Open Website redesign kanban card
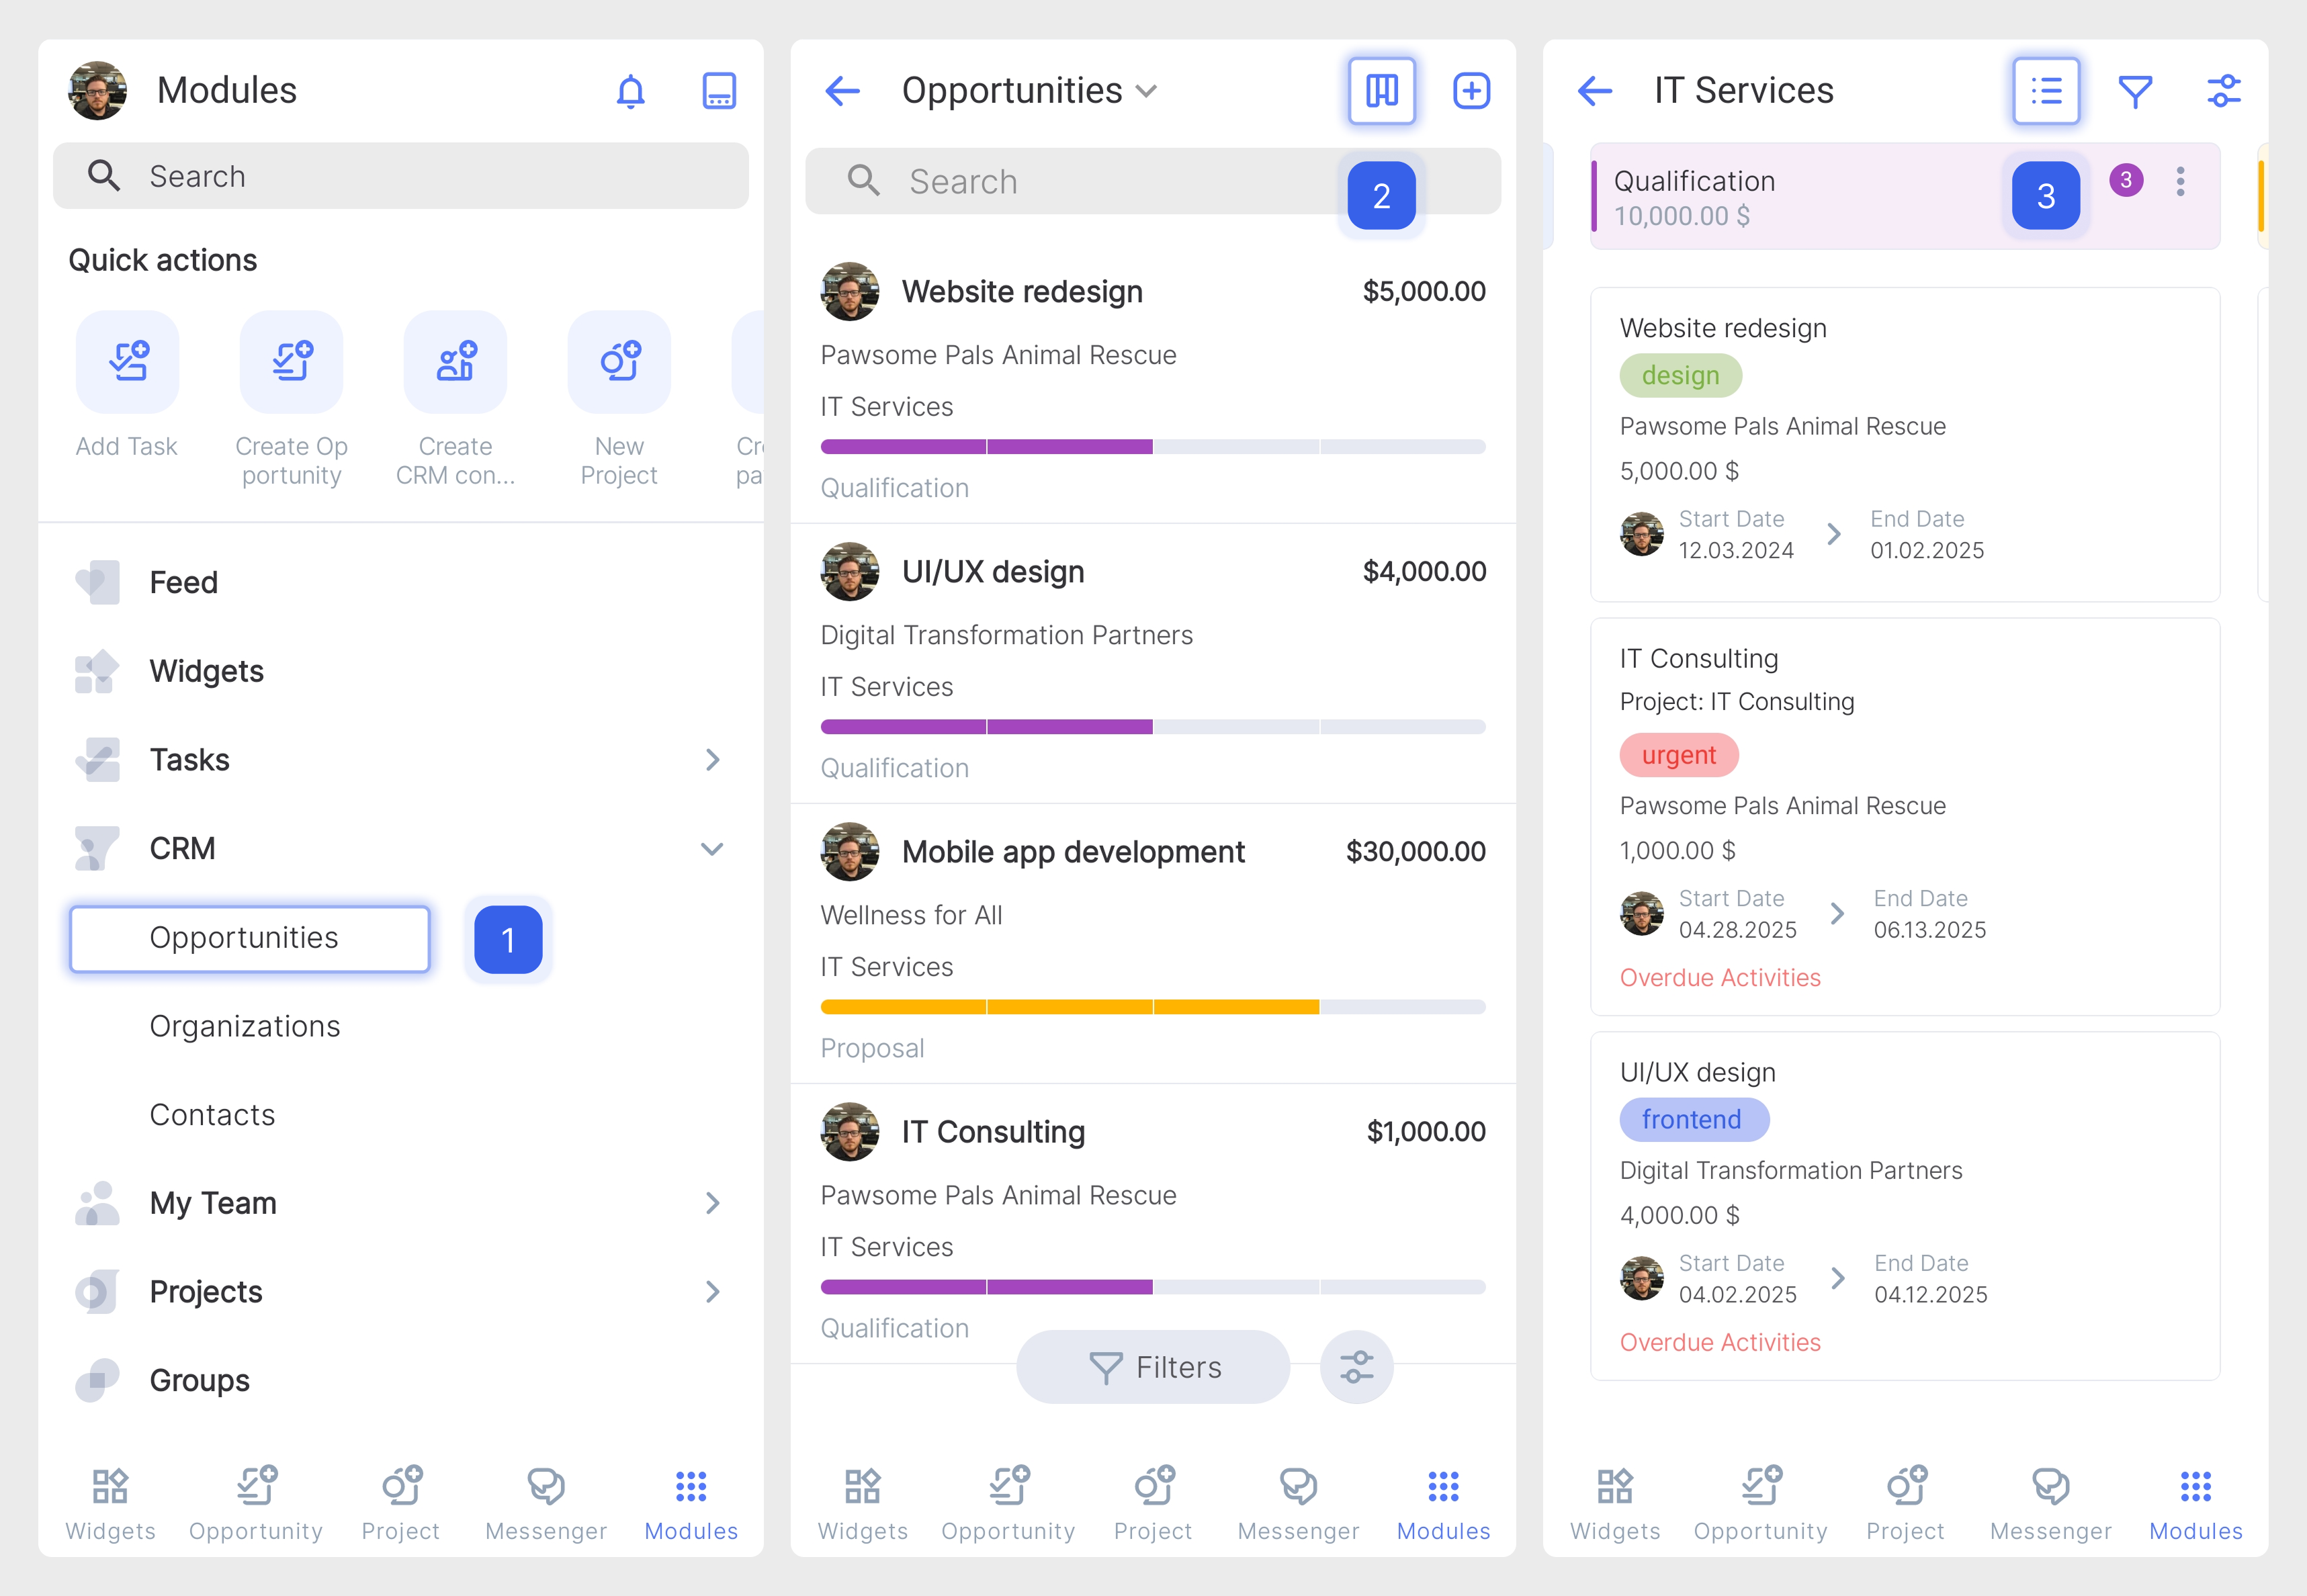The image size is (2307, 1596). [1905, 445]
